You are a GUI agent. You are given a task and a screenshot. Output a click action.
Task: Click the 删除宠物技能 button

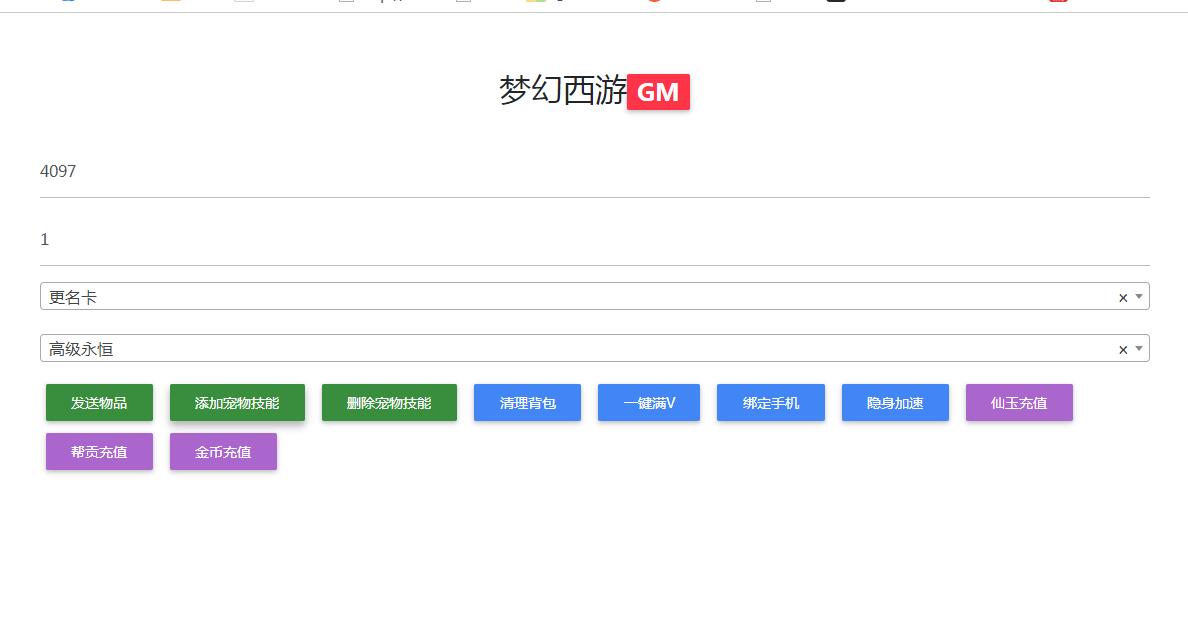pyautogui.click(x=389, y=403)
